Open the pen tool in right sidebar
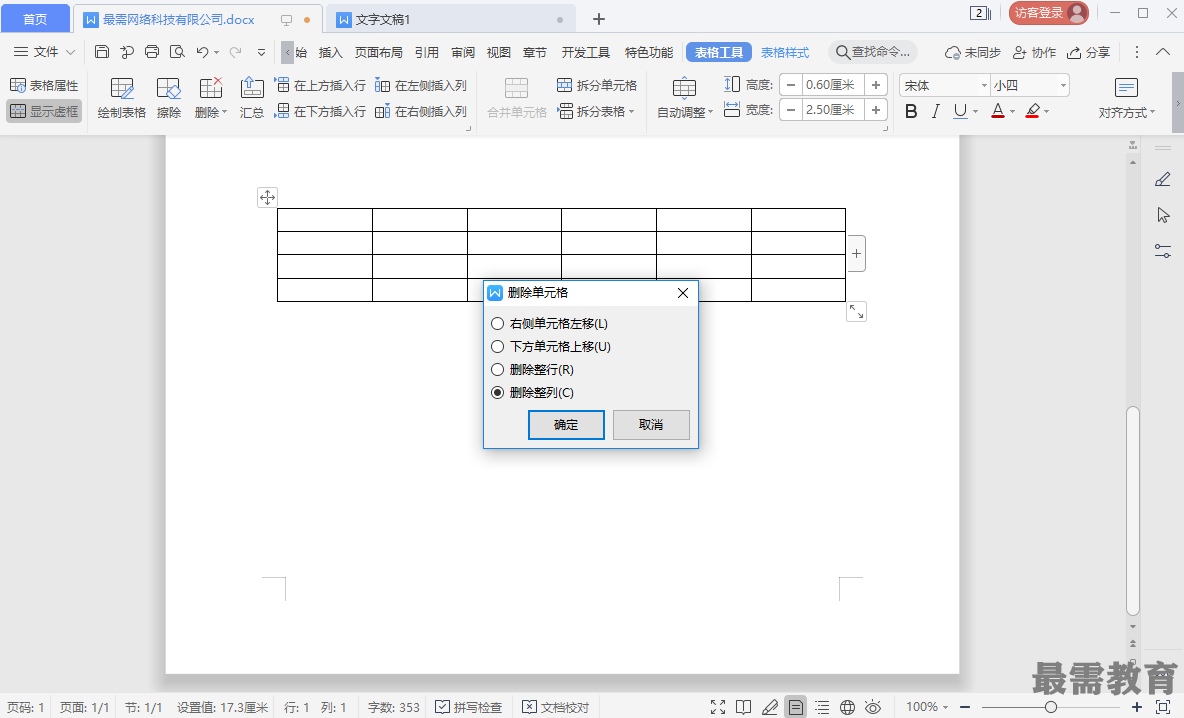This screenshot has height=718, width=1184. click(x=1163, y=180)
